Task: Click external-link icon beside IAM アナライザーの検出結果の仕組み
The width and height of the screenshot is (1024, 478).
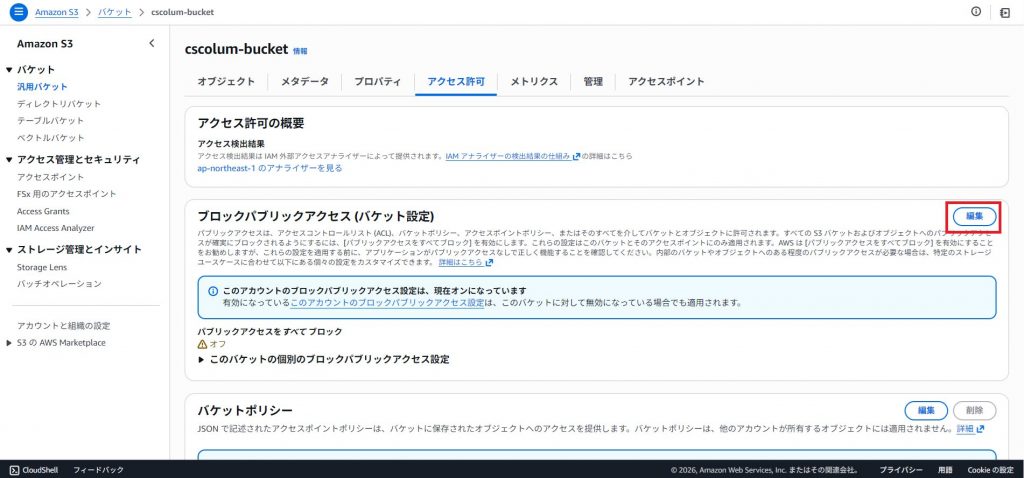Action: tap(576, 156)
